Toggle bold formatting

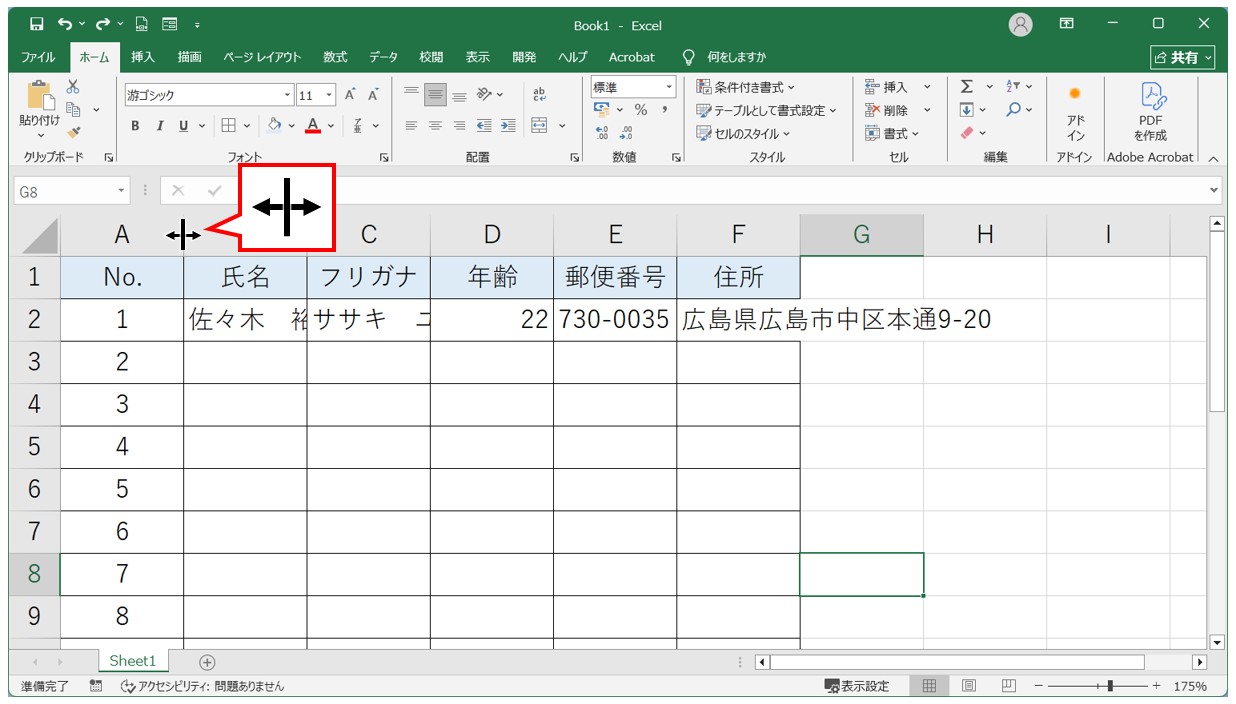135,126
